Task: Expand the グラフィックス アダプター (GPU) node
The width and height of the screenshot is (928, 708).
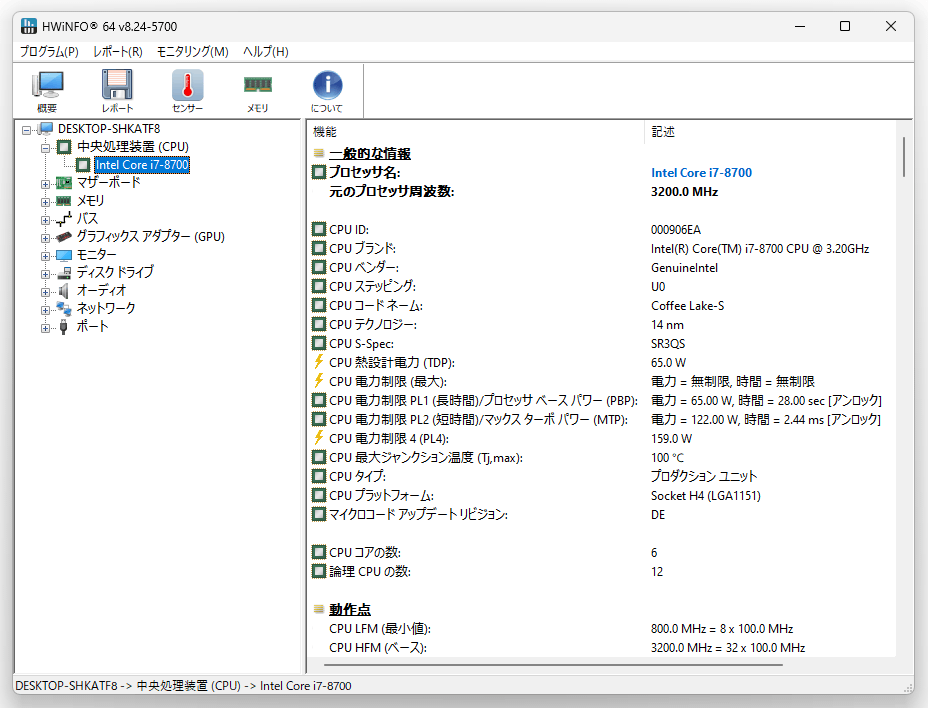Action: [46, 238]
